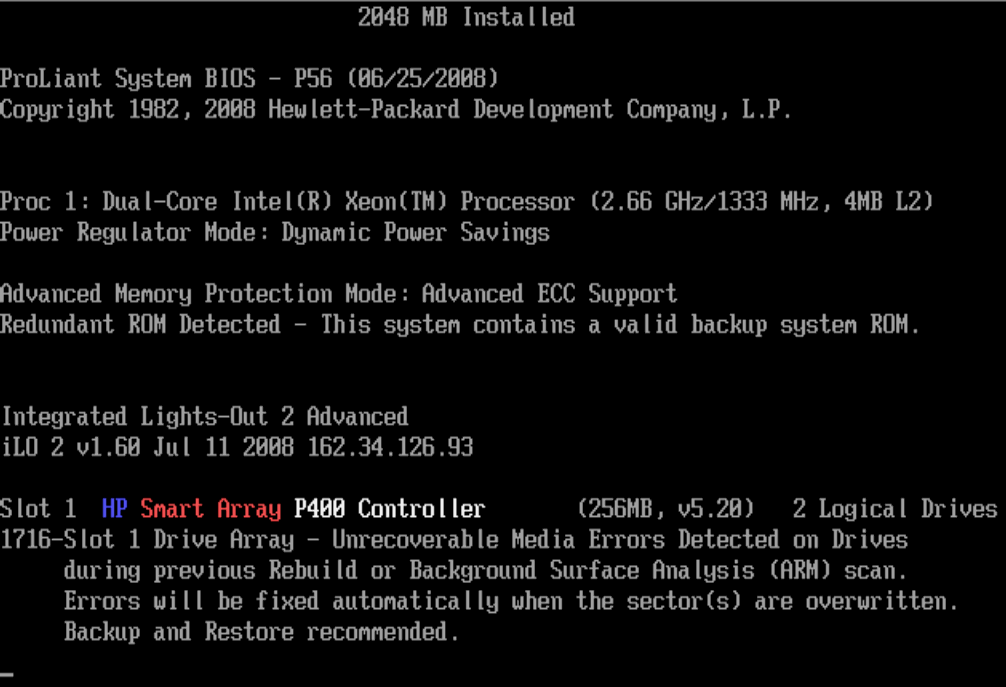
Task: Click the ProLiant System BIOS P56 line
Action: click(x=249, y=79)
